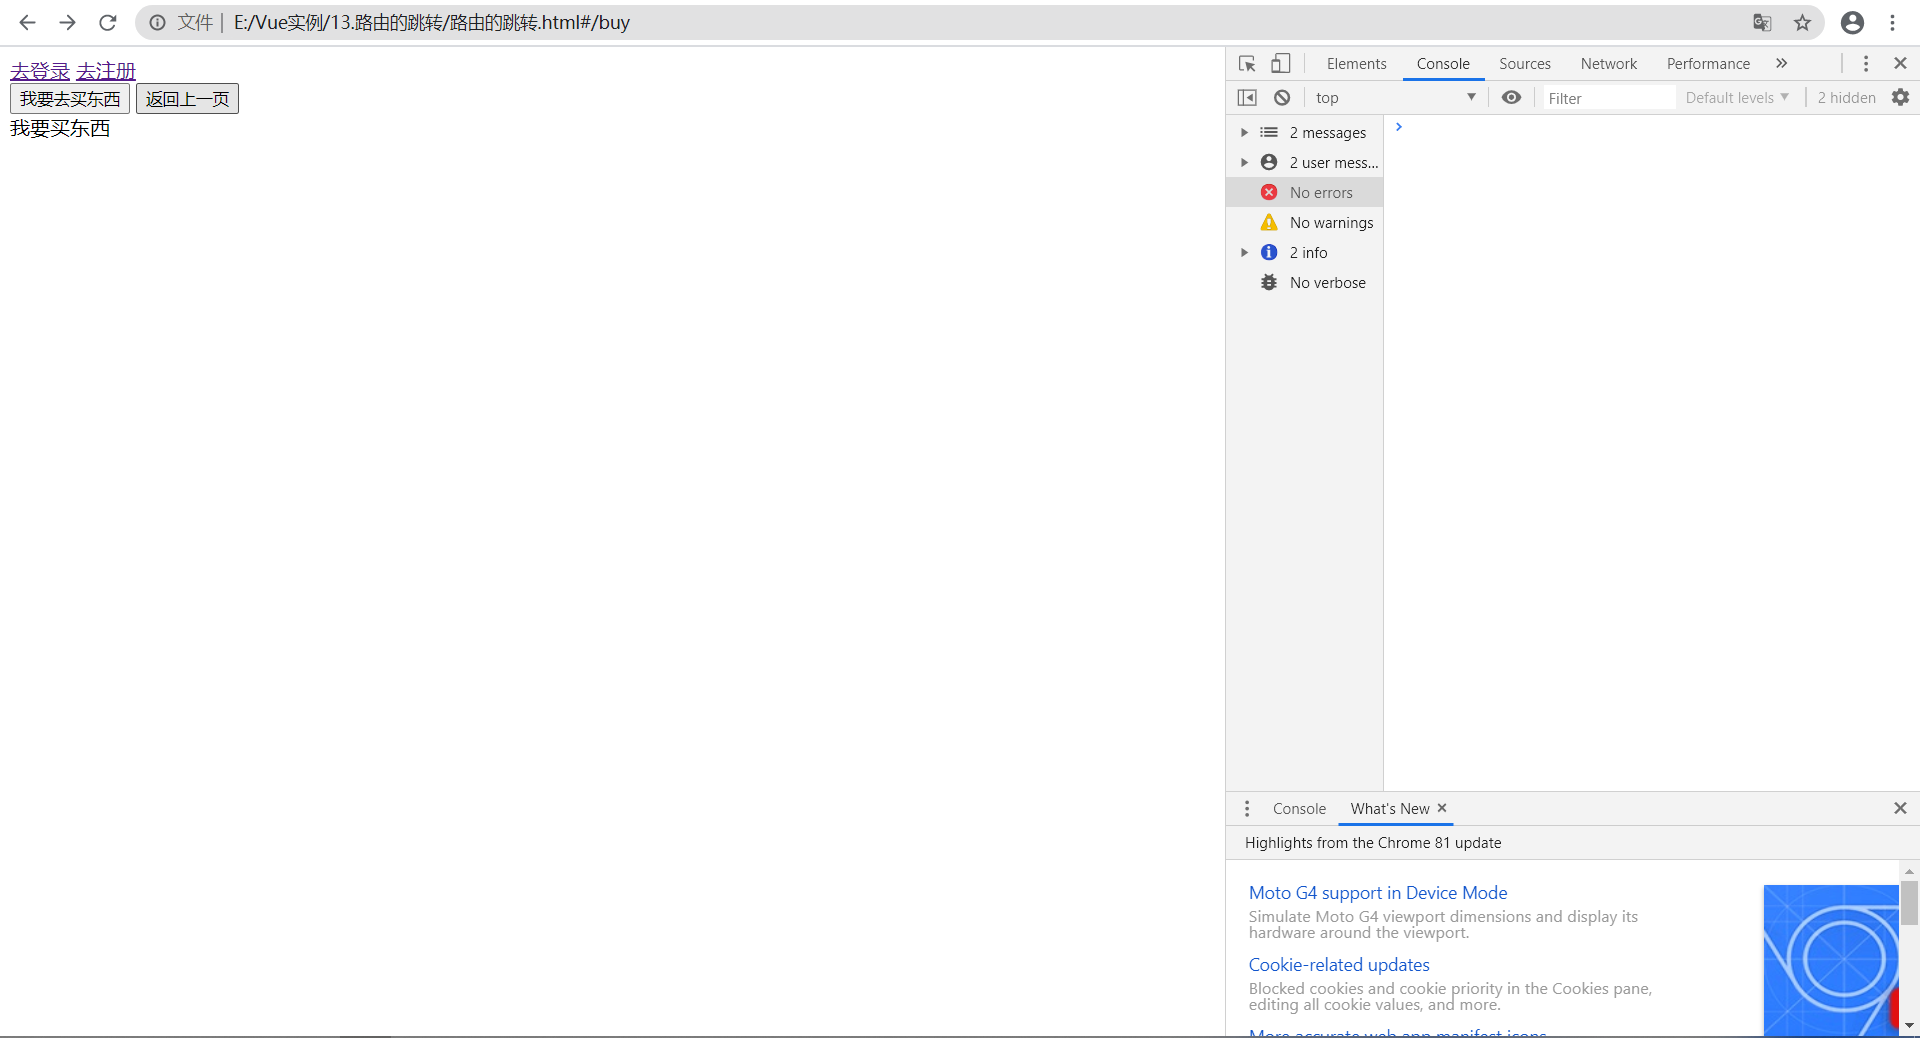
Task: Hide the console sidebar
Action: coord(1247,97)
